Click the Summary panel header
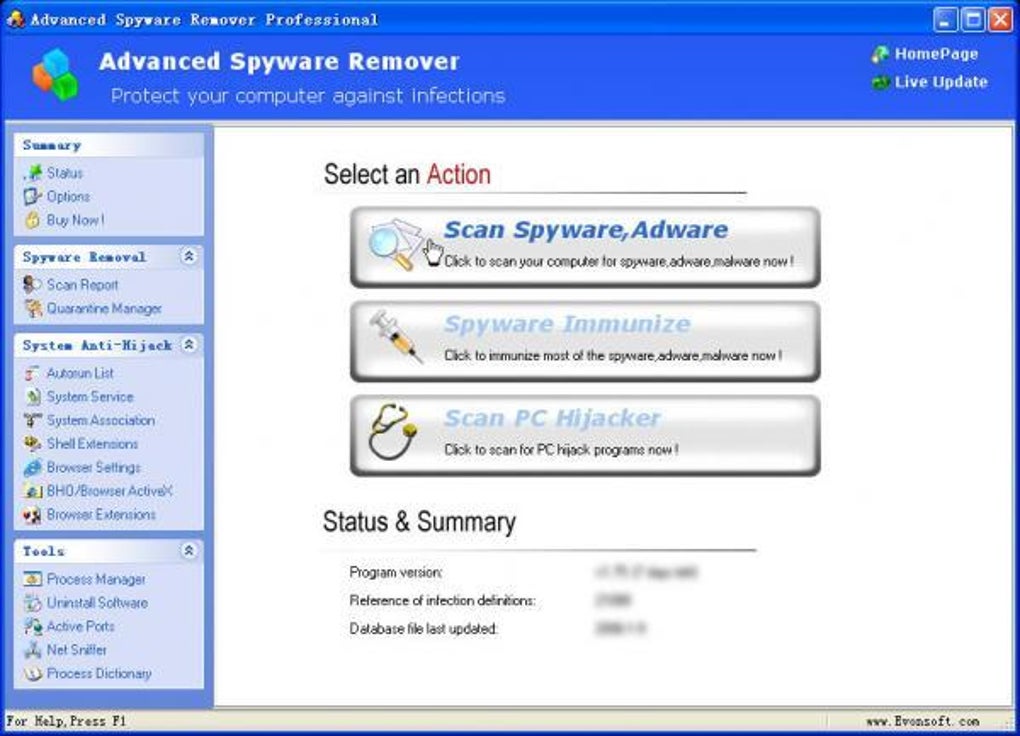Viewport: 1020px width, 736px height. 109,145
